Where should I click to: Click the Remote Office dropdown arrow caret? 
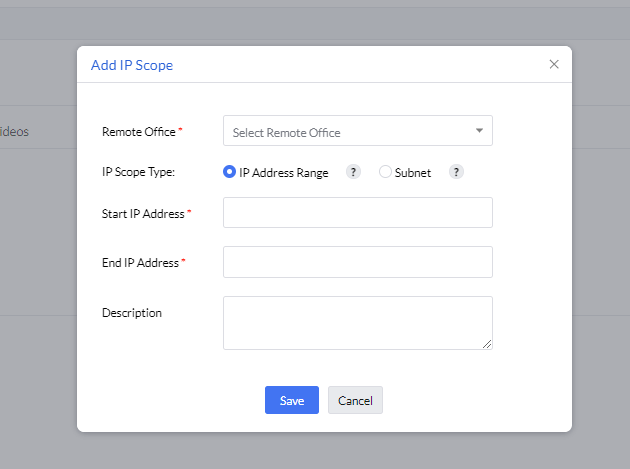point(479,131)
